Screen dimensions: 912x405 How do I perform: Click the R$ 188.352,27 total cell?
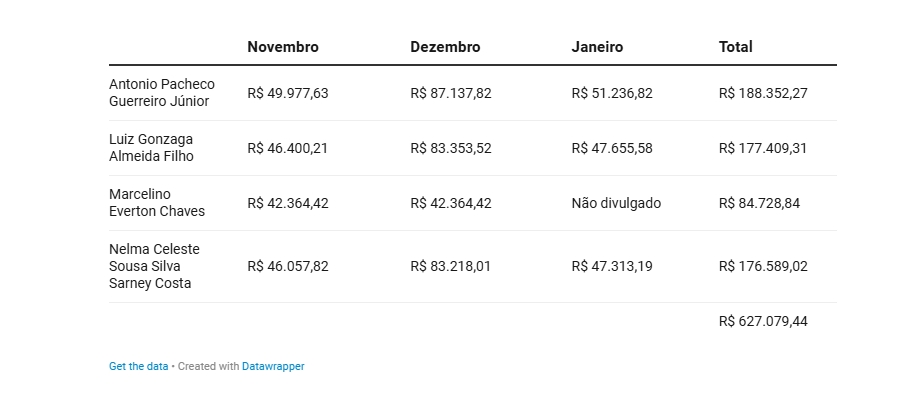763,93
